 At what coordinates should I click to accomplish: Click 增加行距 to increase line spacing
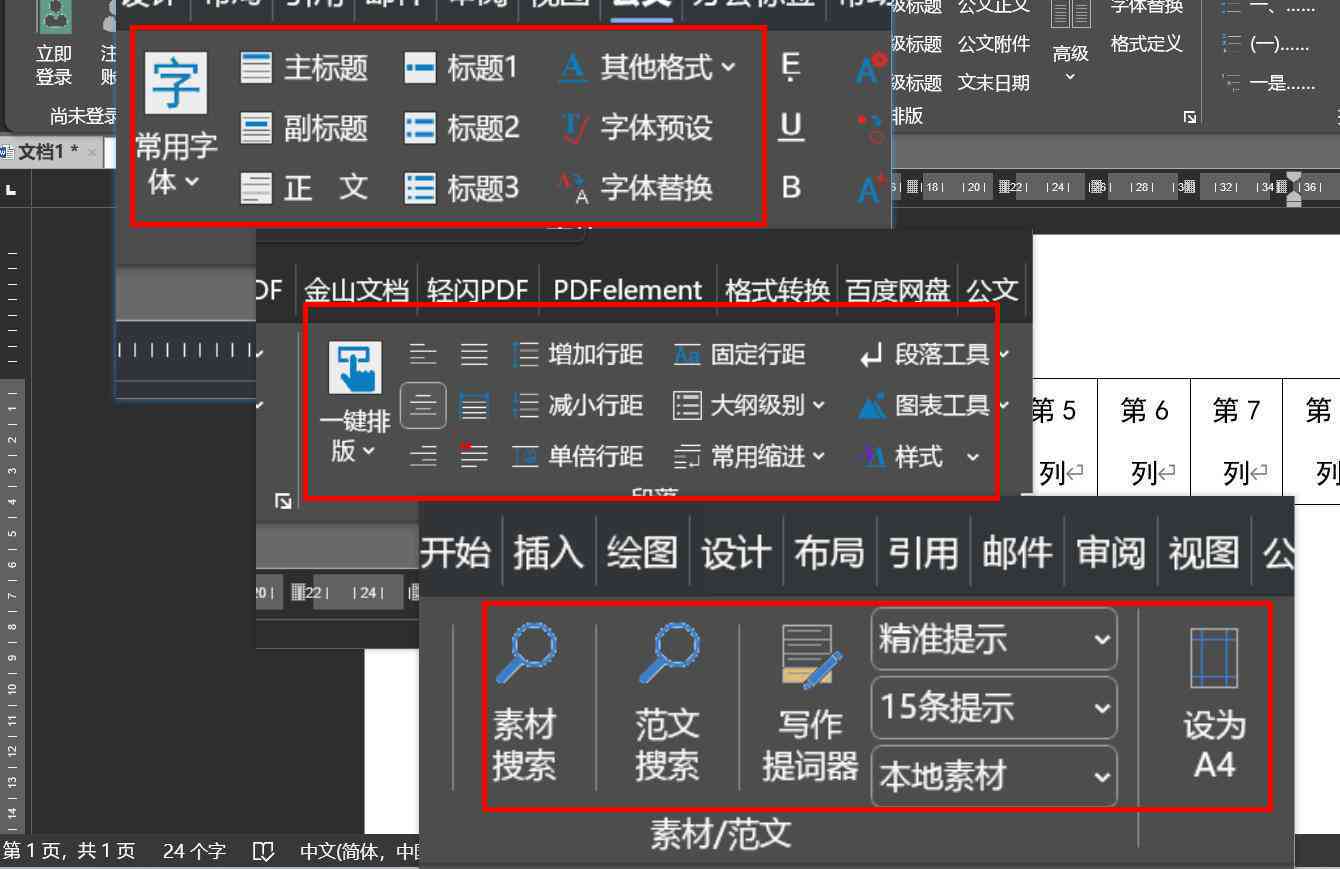(577, 354)
